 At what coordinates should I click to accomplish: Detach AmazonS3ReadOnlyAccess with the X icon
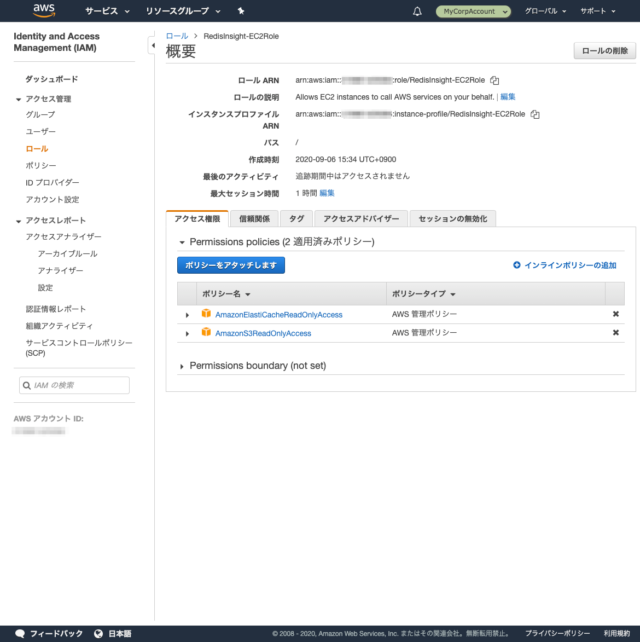coord(615,332)
